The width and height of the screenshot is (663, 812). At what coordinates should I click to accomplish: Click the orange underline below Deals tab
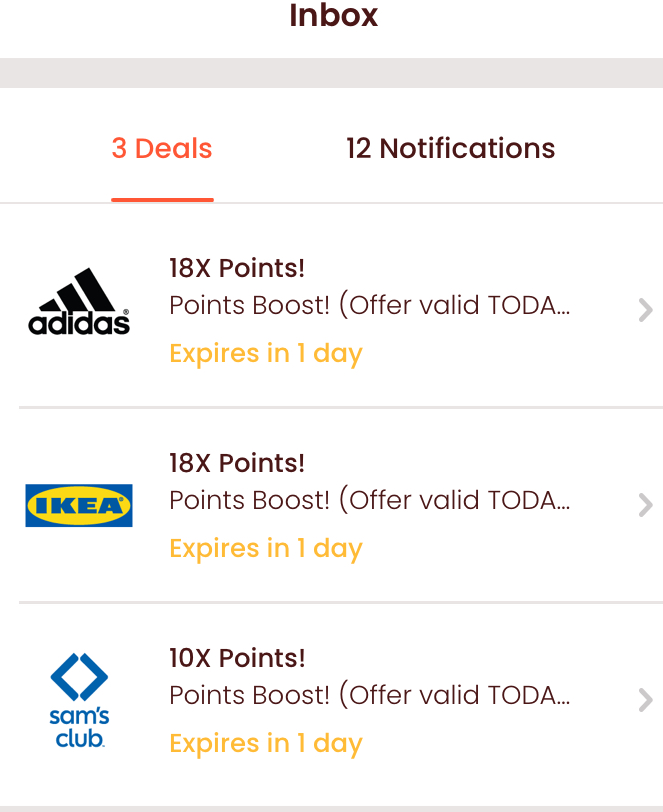[x=162, y=200]
